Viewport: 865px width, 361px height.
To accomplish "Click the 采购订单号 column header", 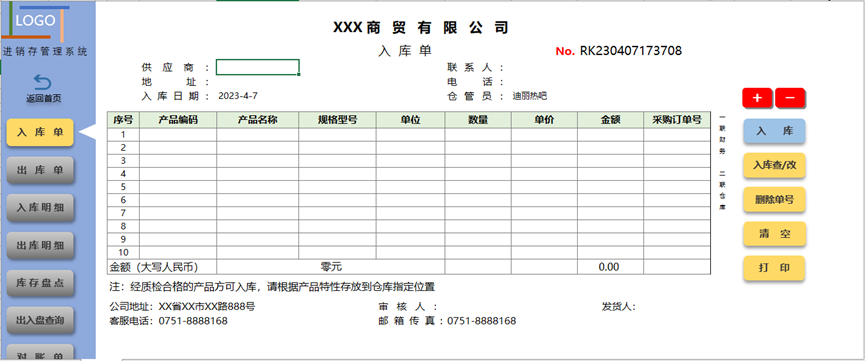I will [677, 120].
